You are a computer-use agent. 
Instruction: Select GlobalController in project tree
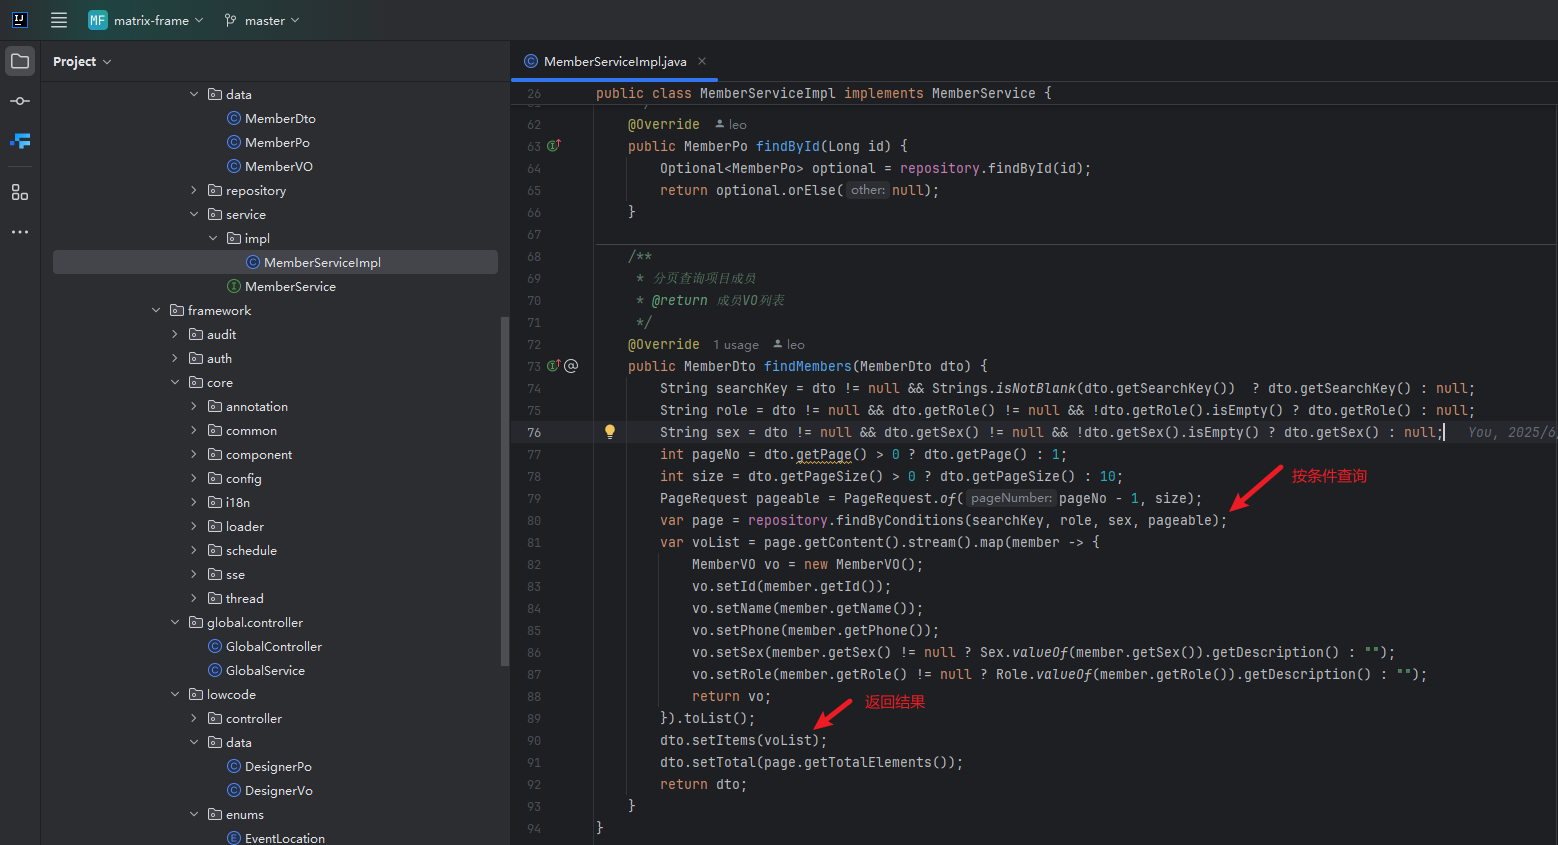tap(273, 647)
